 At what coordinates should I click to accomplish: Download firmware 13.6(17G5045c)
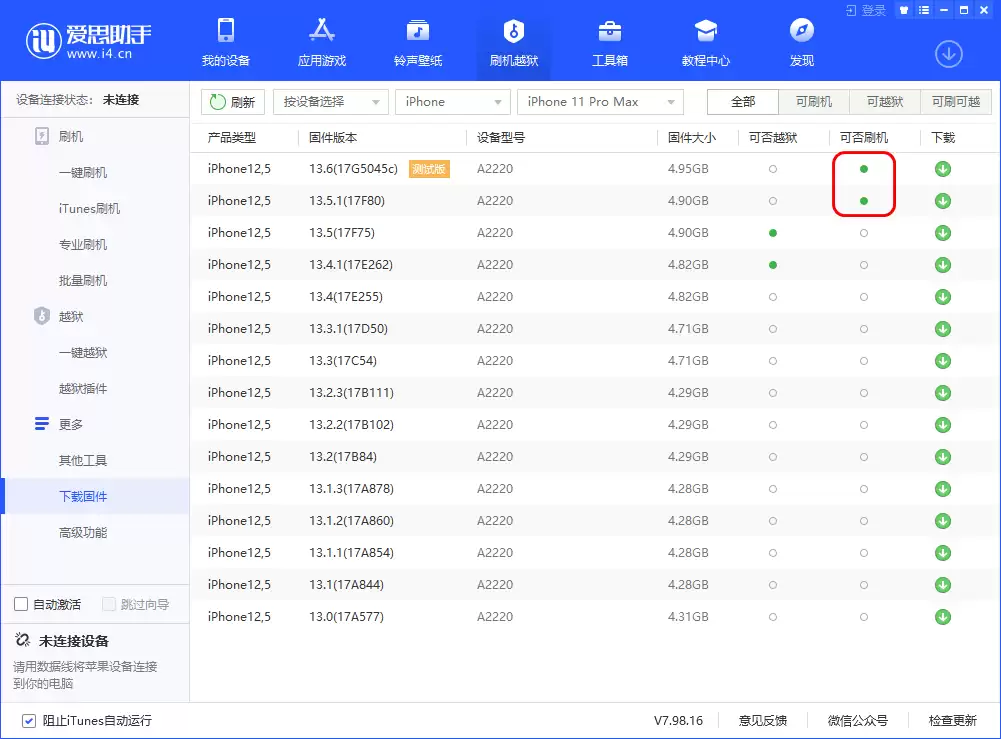[x=943, y=169]
